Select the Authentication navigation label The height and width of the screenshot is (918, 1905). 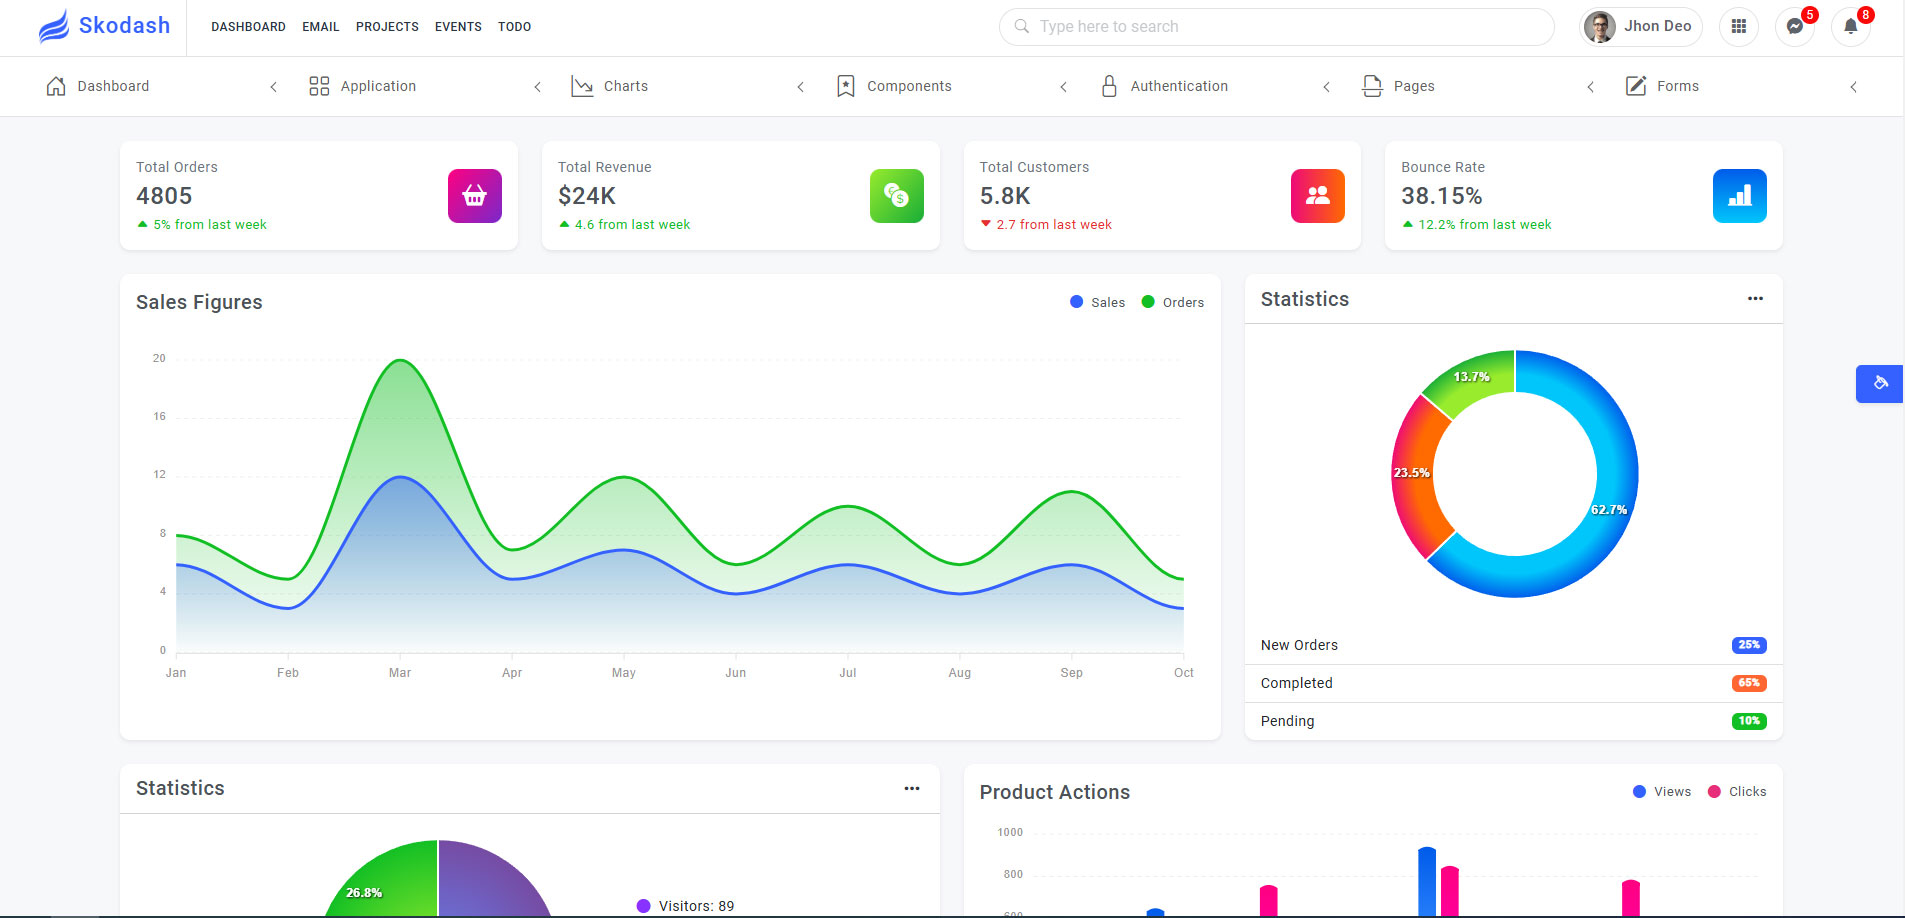[1179, 86]
